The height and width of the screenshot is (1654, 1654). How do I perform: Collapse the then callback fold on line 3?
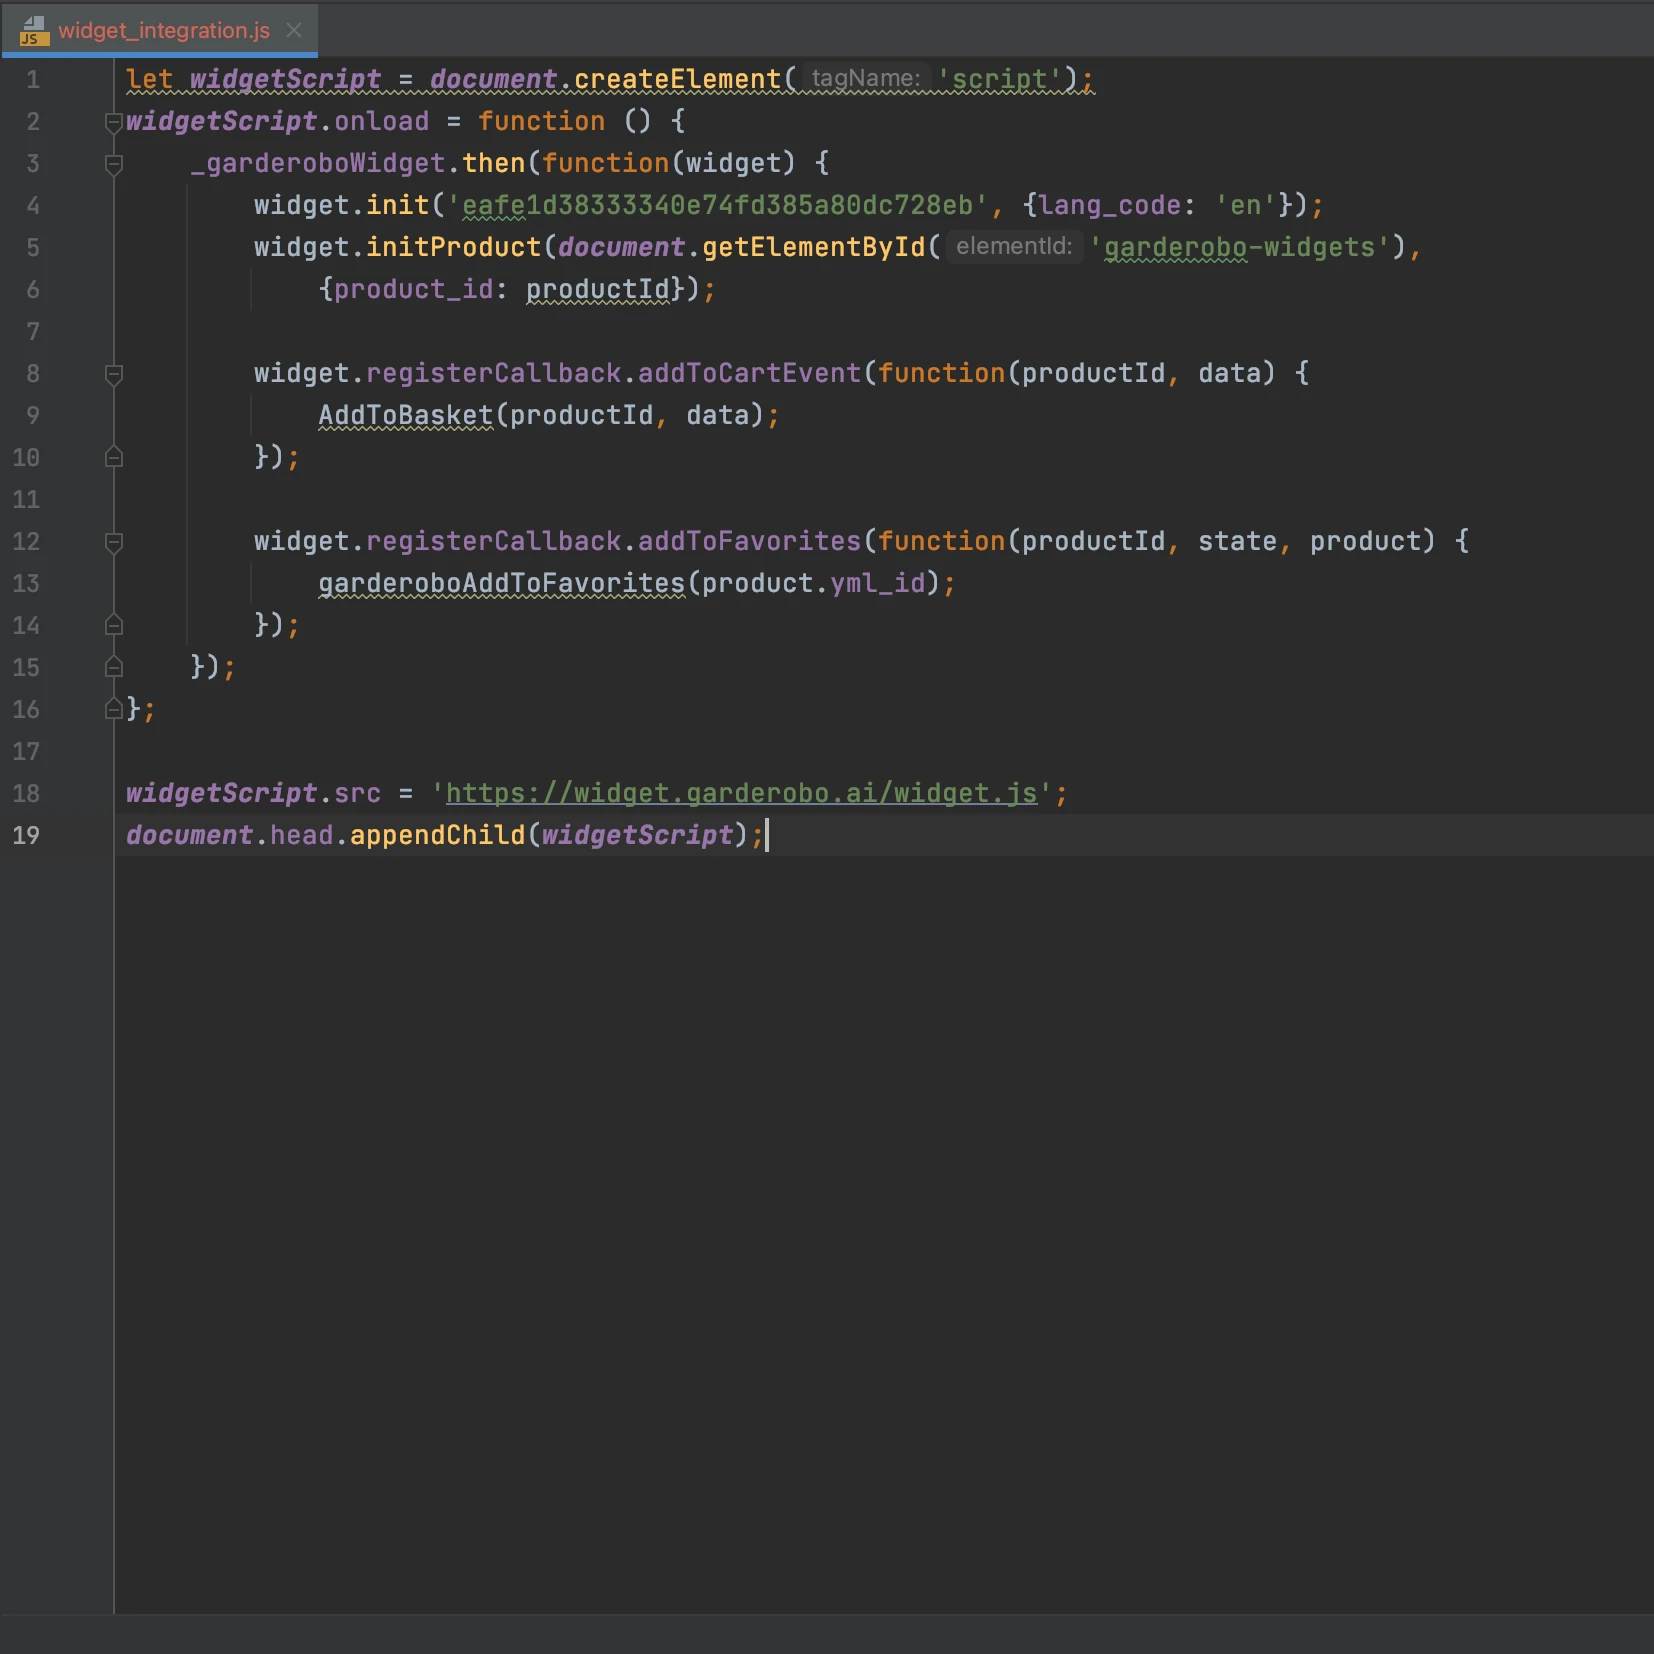click(x=114, y=164)
